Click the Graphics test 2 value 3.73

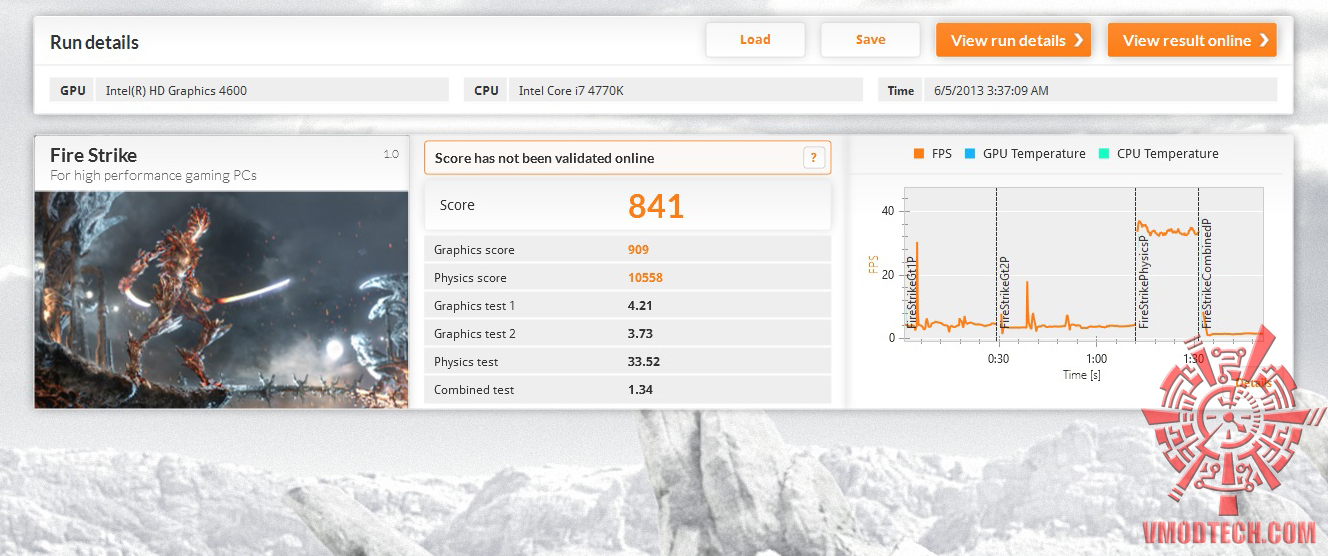pos(640,334)
